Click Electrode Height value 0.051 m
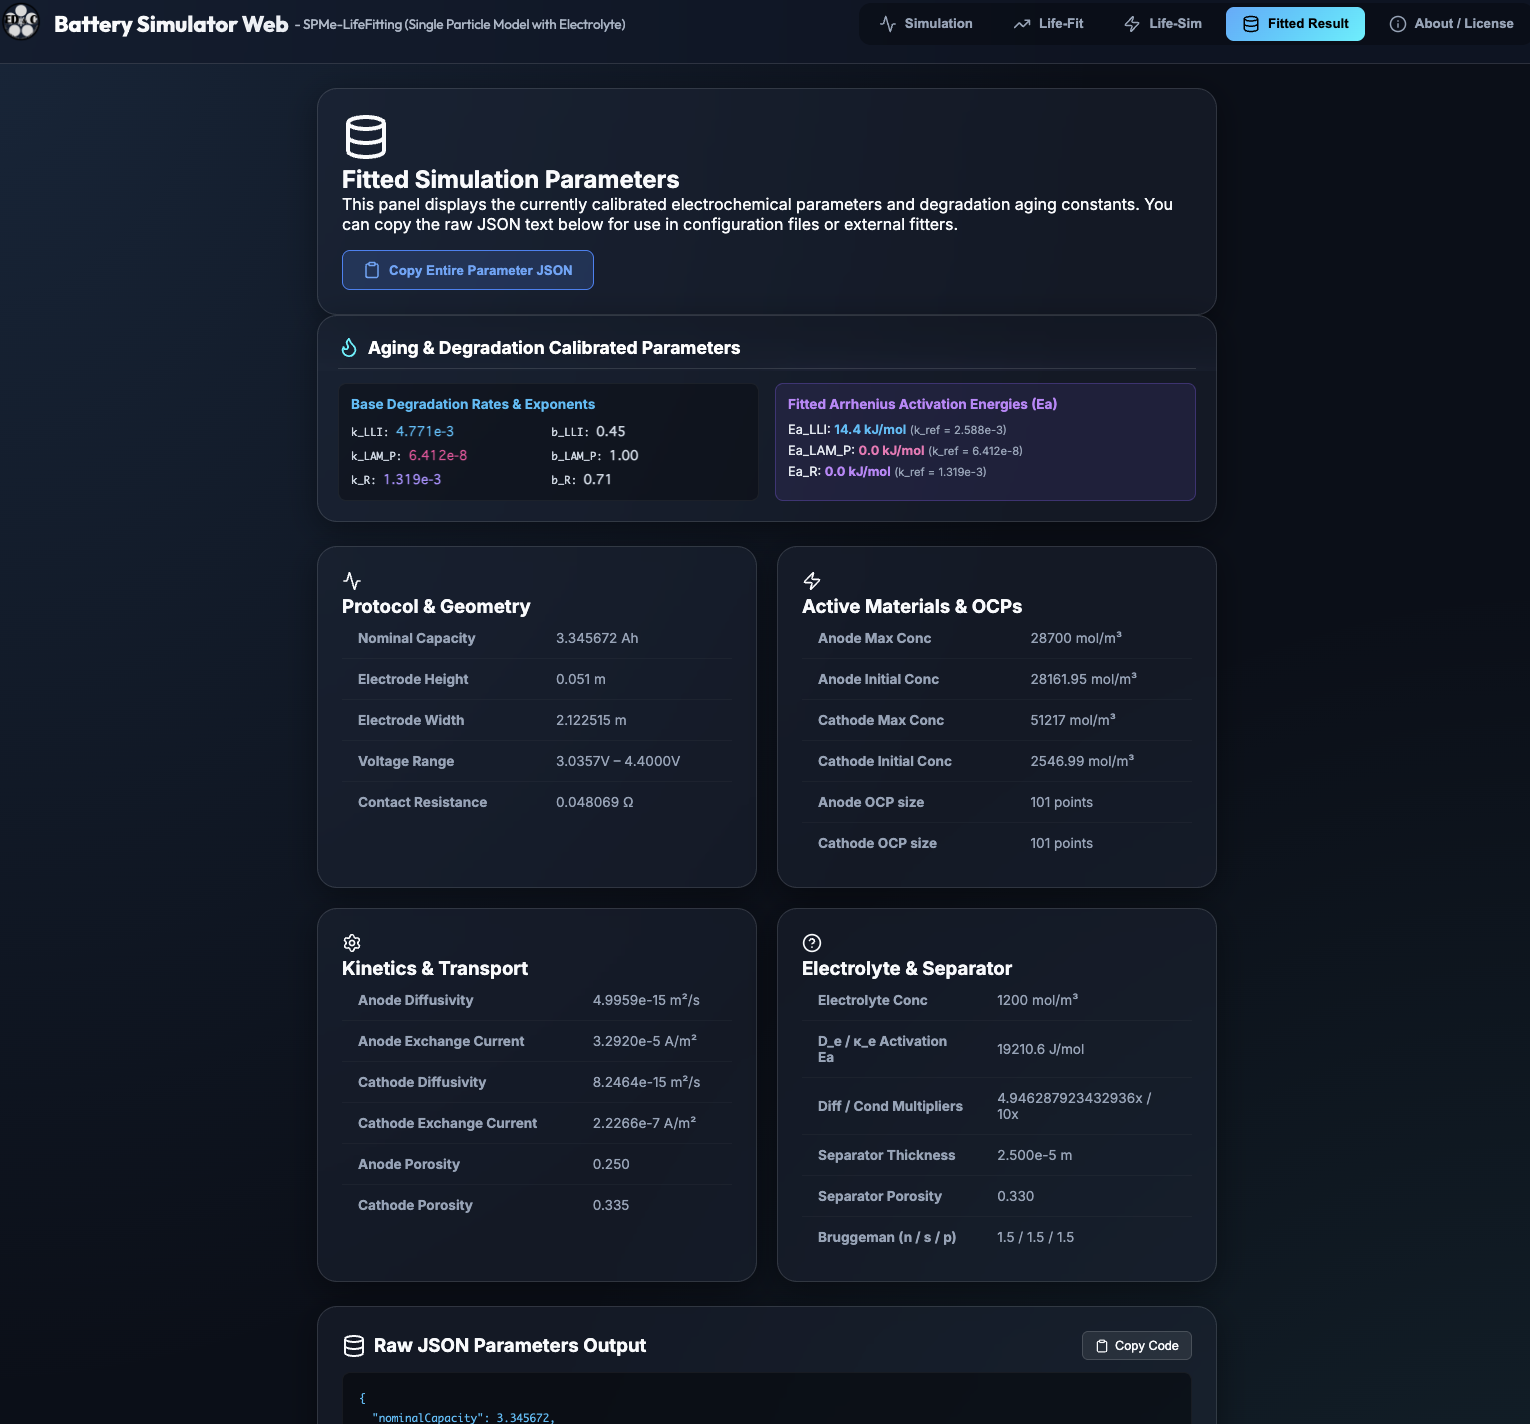This screenshot has width=1530, height=1424. [581, 679]
